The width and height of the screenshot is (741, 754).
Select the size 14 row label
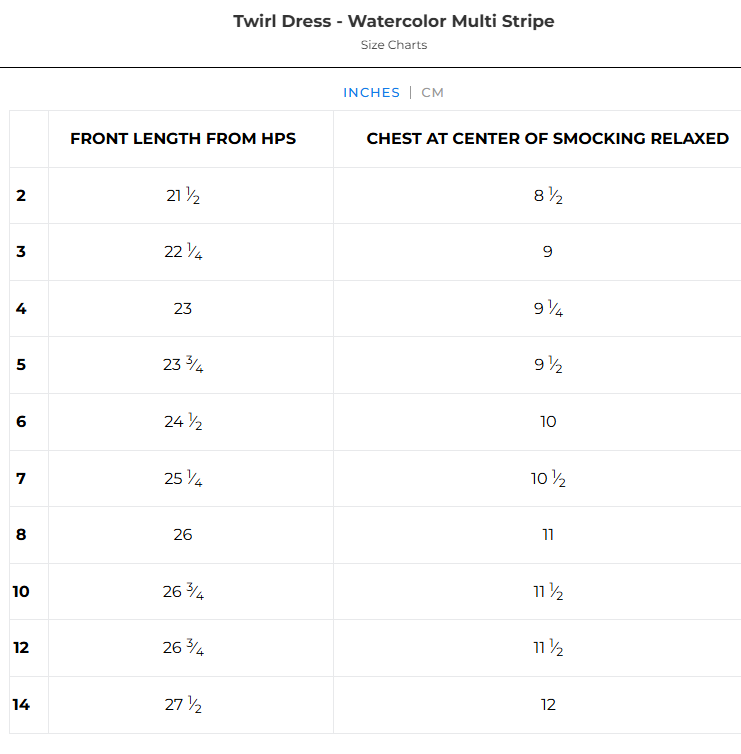pyautogui.click(x=21, y=705)
